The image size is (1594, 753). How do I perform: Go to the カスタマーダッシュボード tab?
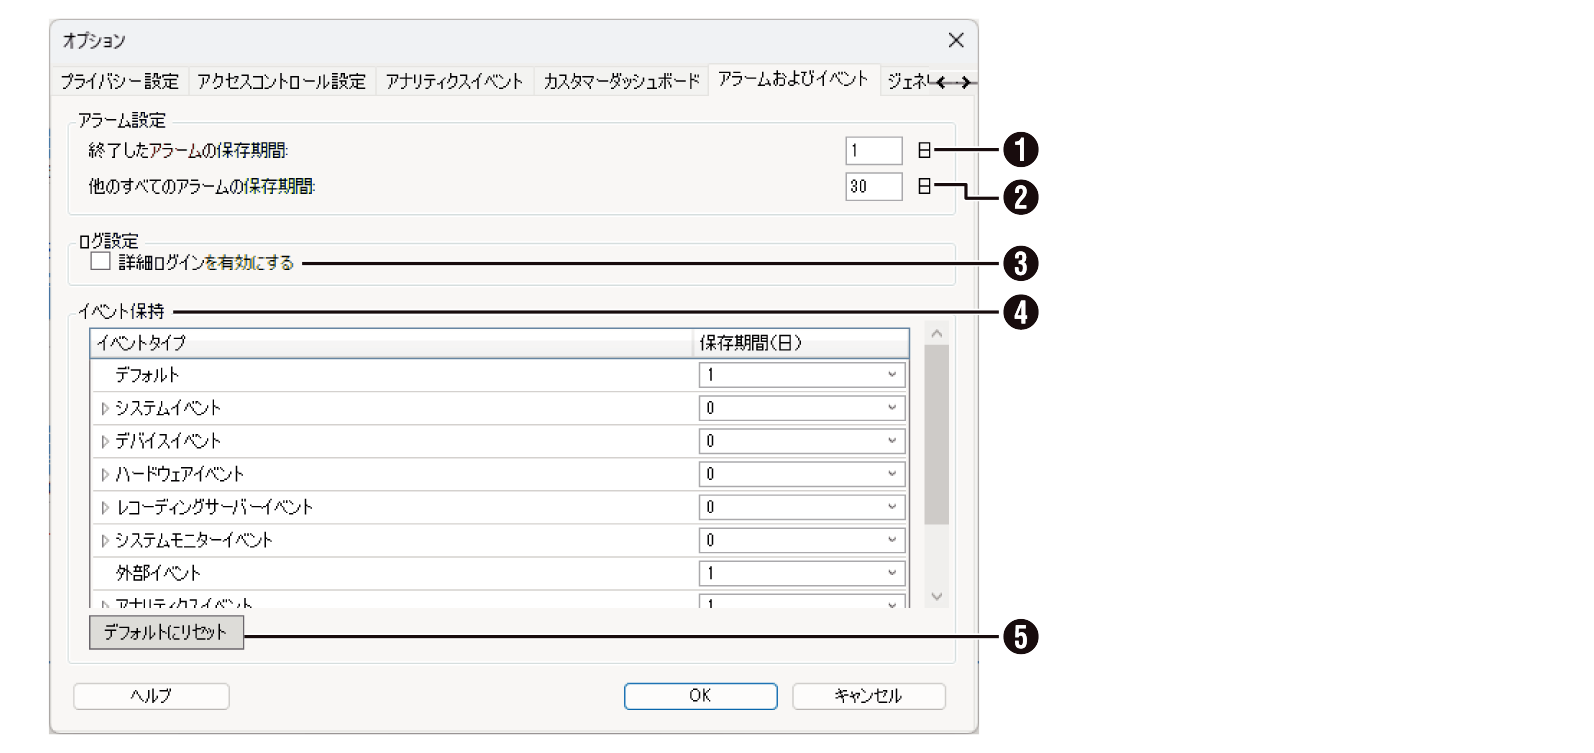621,81
